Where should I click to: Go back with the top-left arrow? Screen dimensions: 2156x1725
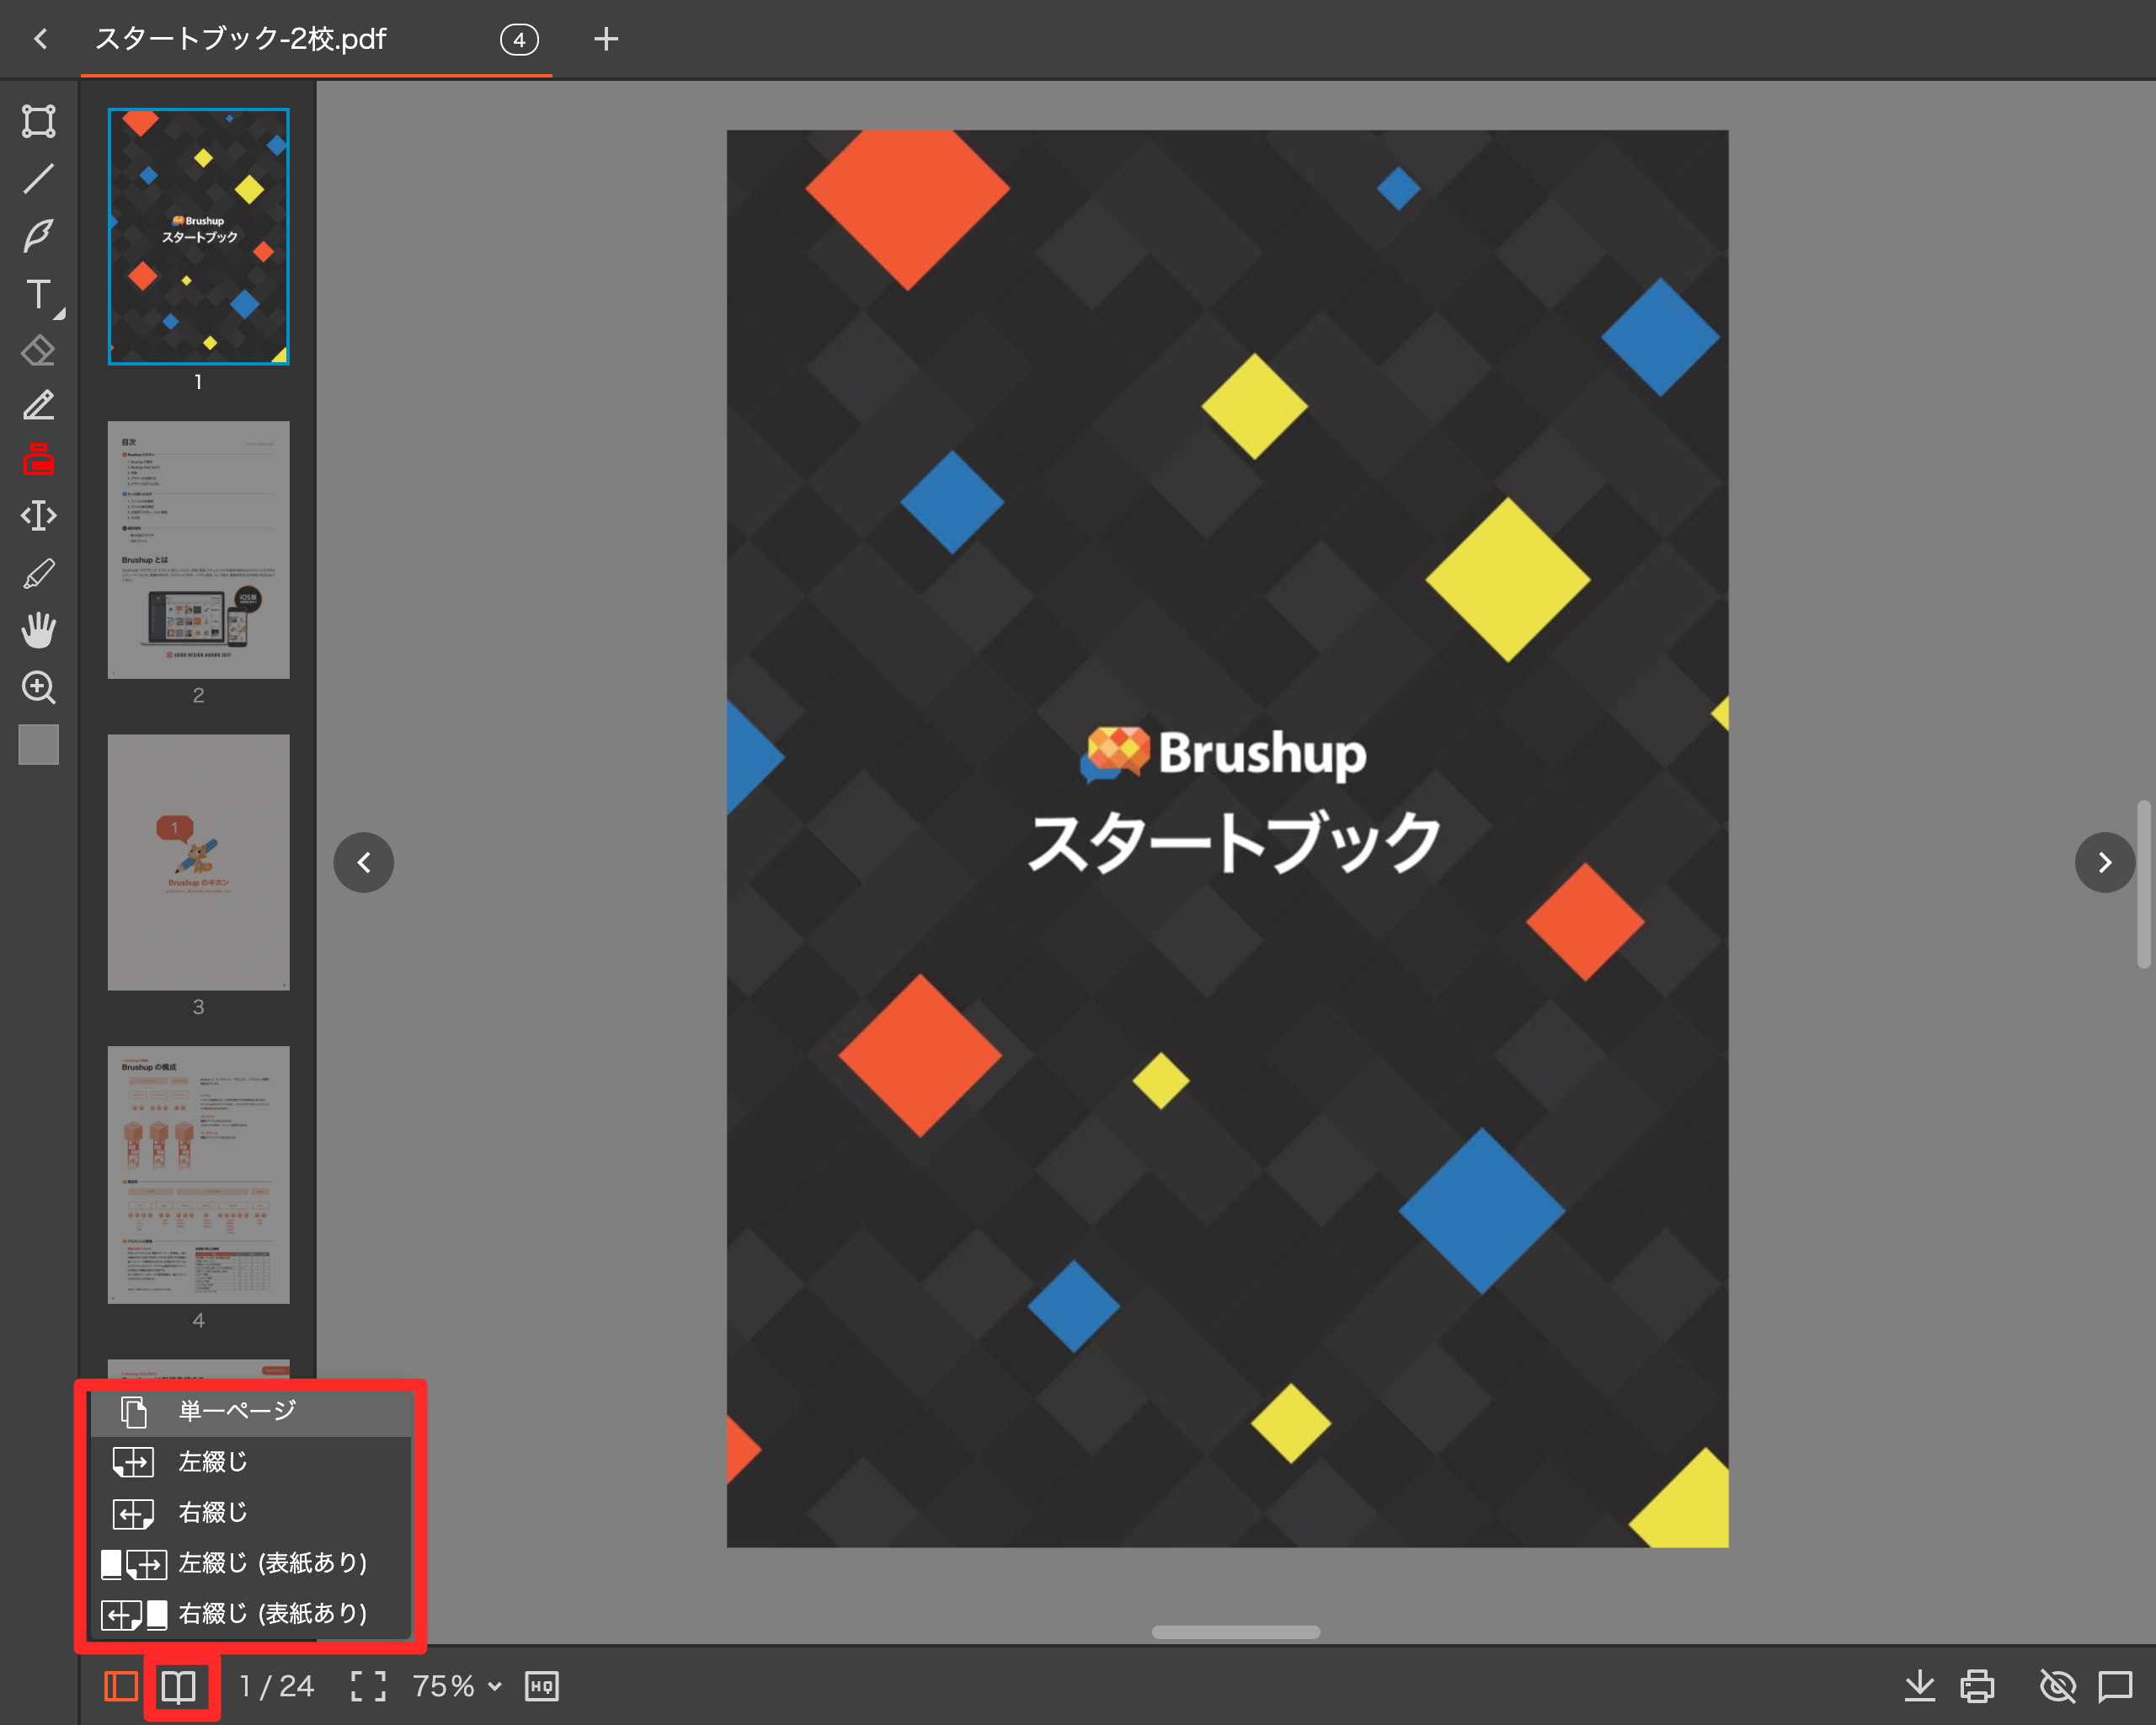pos(41,39)
